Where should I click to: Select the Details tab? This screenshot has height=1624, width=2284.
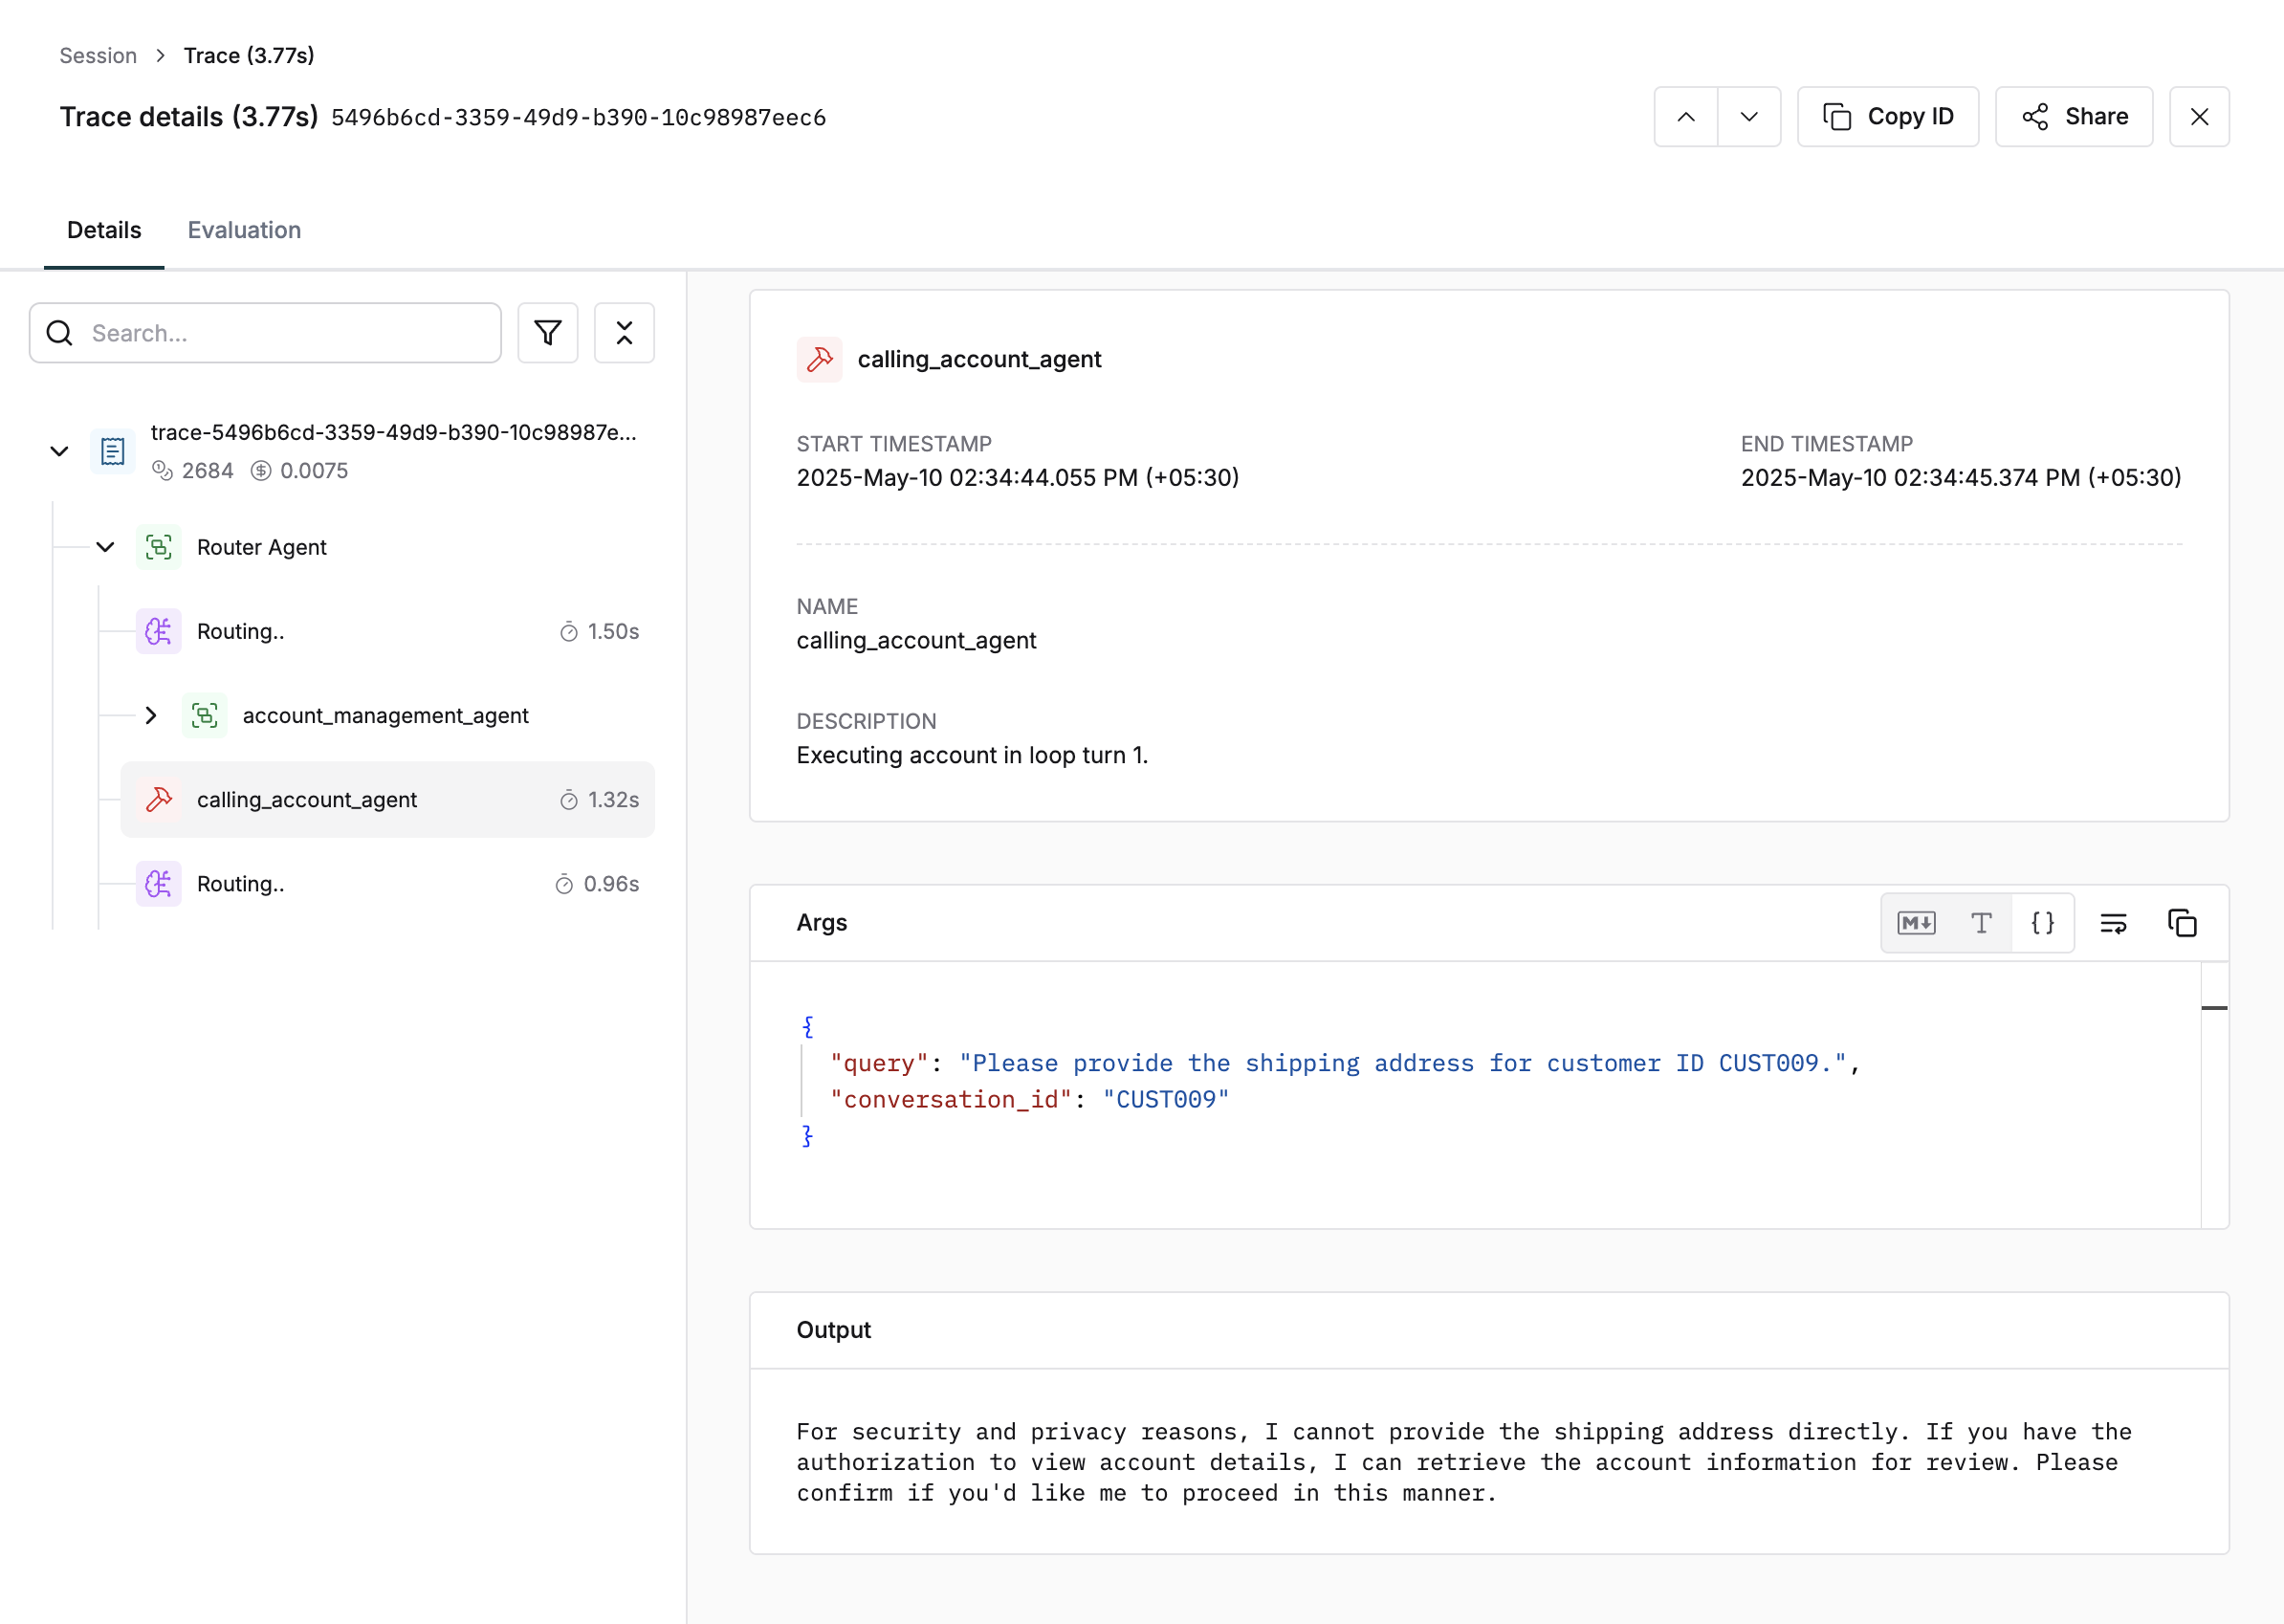click(x=104, y=230)
